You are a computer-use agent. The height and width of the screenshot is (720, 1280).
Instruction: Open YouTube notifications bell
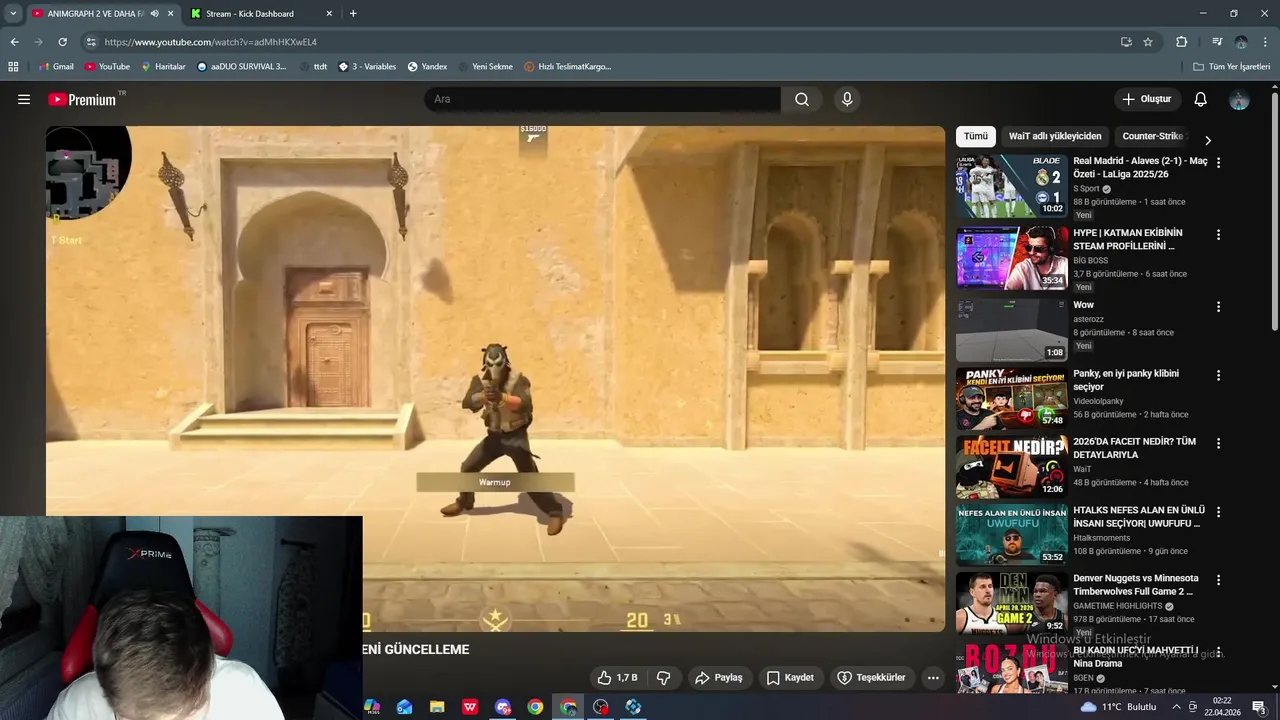pos(1201,99)
